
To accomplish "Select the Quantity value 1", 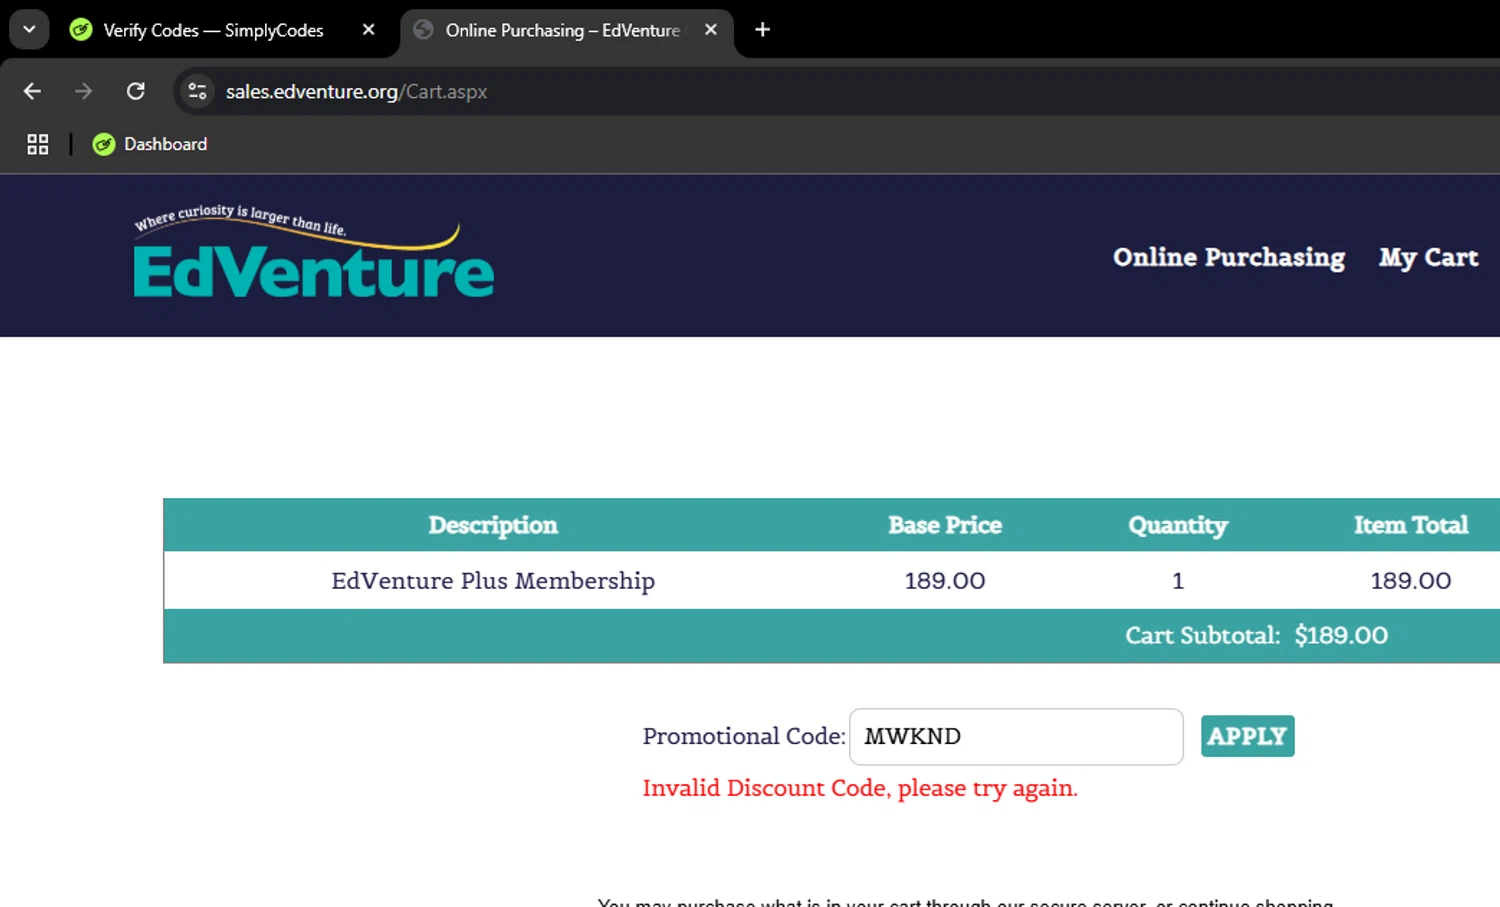I will tap(1178, 581).
